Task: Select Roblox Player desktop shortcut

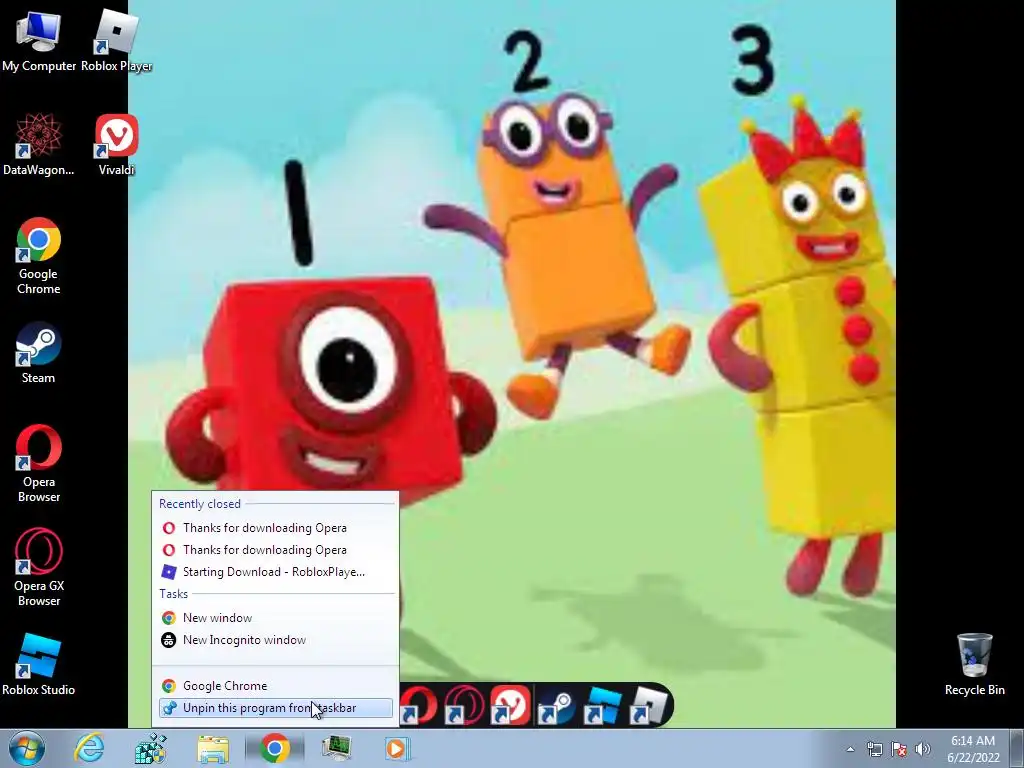Action: 116,40
